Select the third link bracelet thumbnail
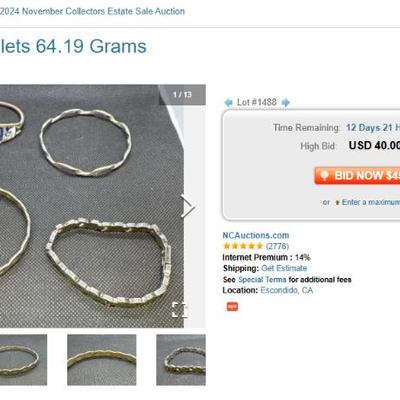Screen dimensions: 400x400 [x=181, y=360]
